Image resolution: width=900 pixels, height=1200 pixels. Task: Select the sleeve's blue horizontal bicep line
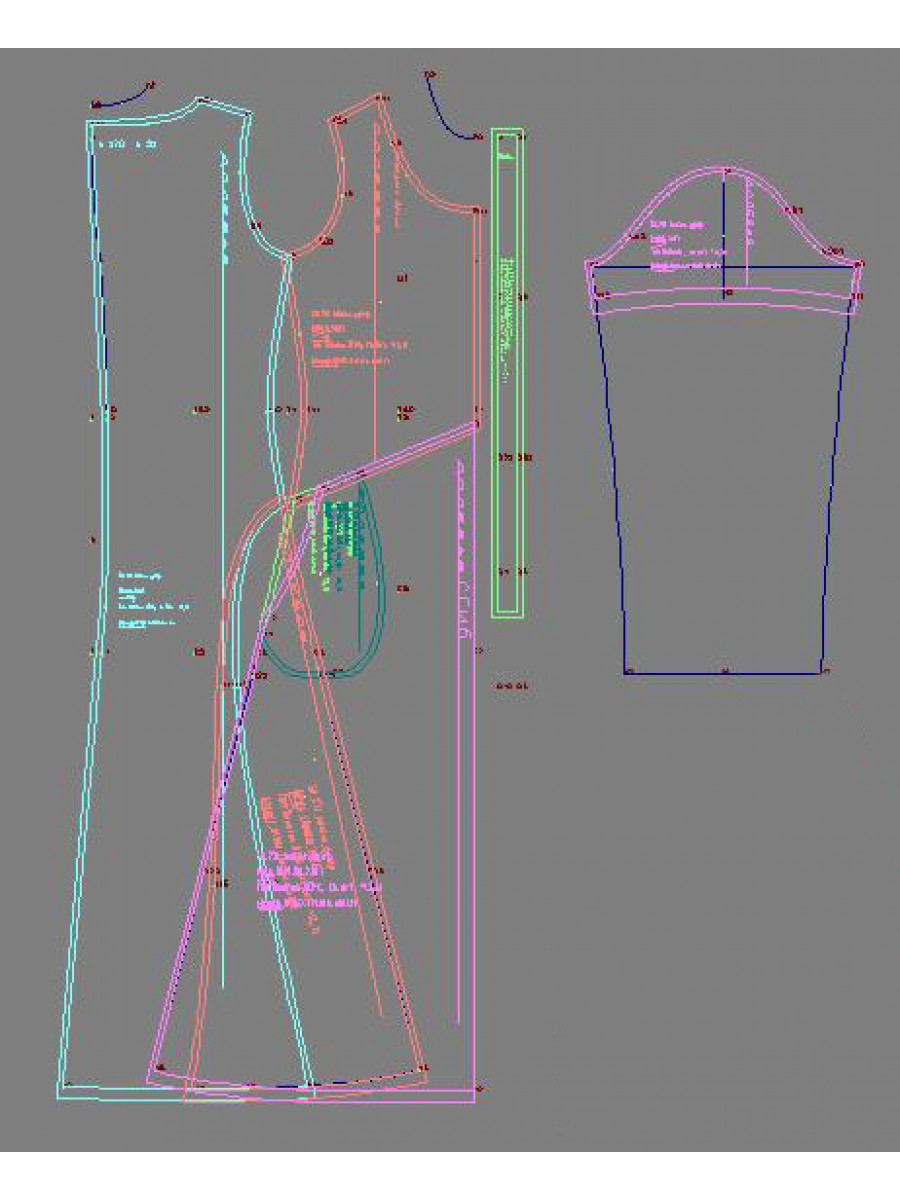pos(680,266)
